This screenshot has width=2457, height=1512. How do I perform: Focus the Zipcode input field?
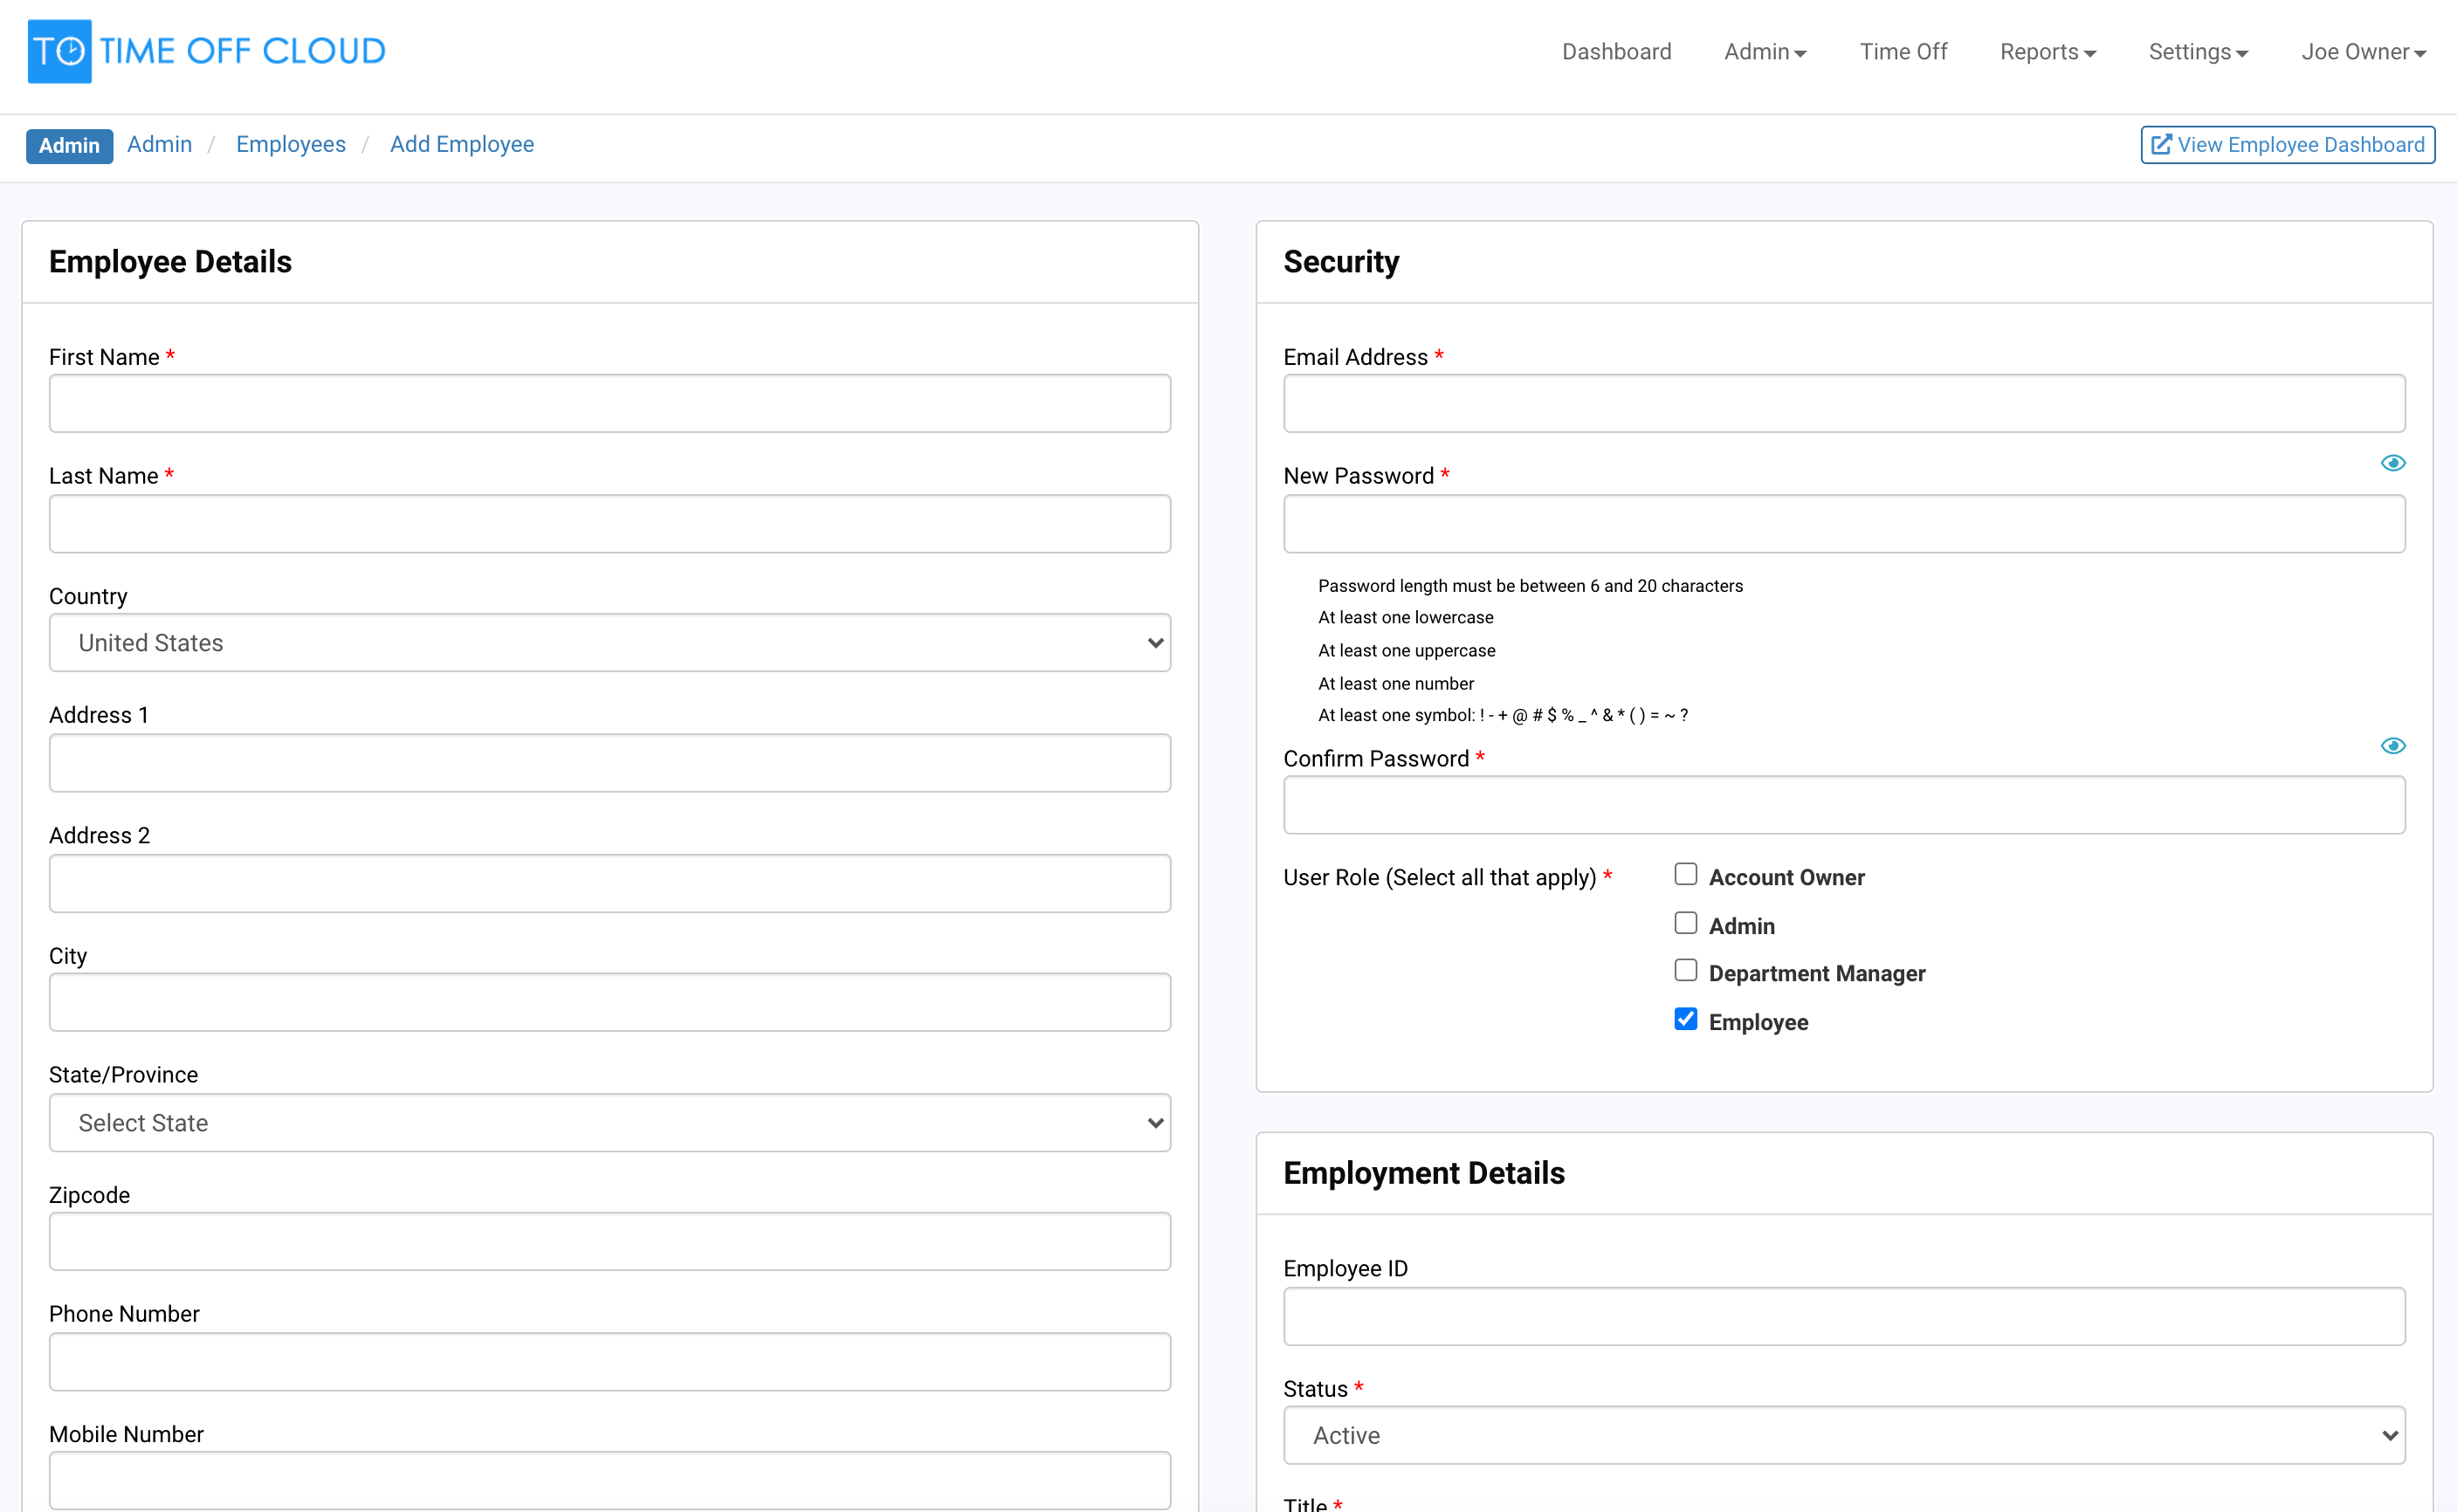point(610,1242)
